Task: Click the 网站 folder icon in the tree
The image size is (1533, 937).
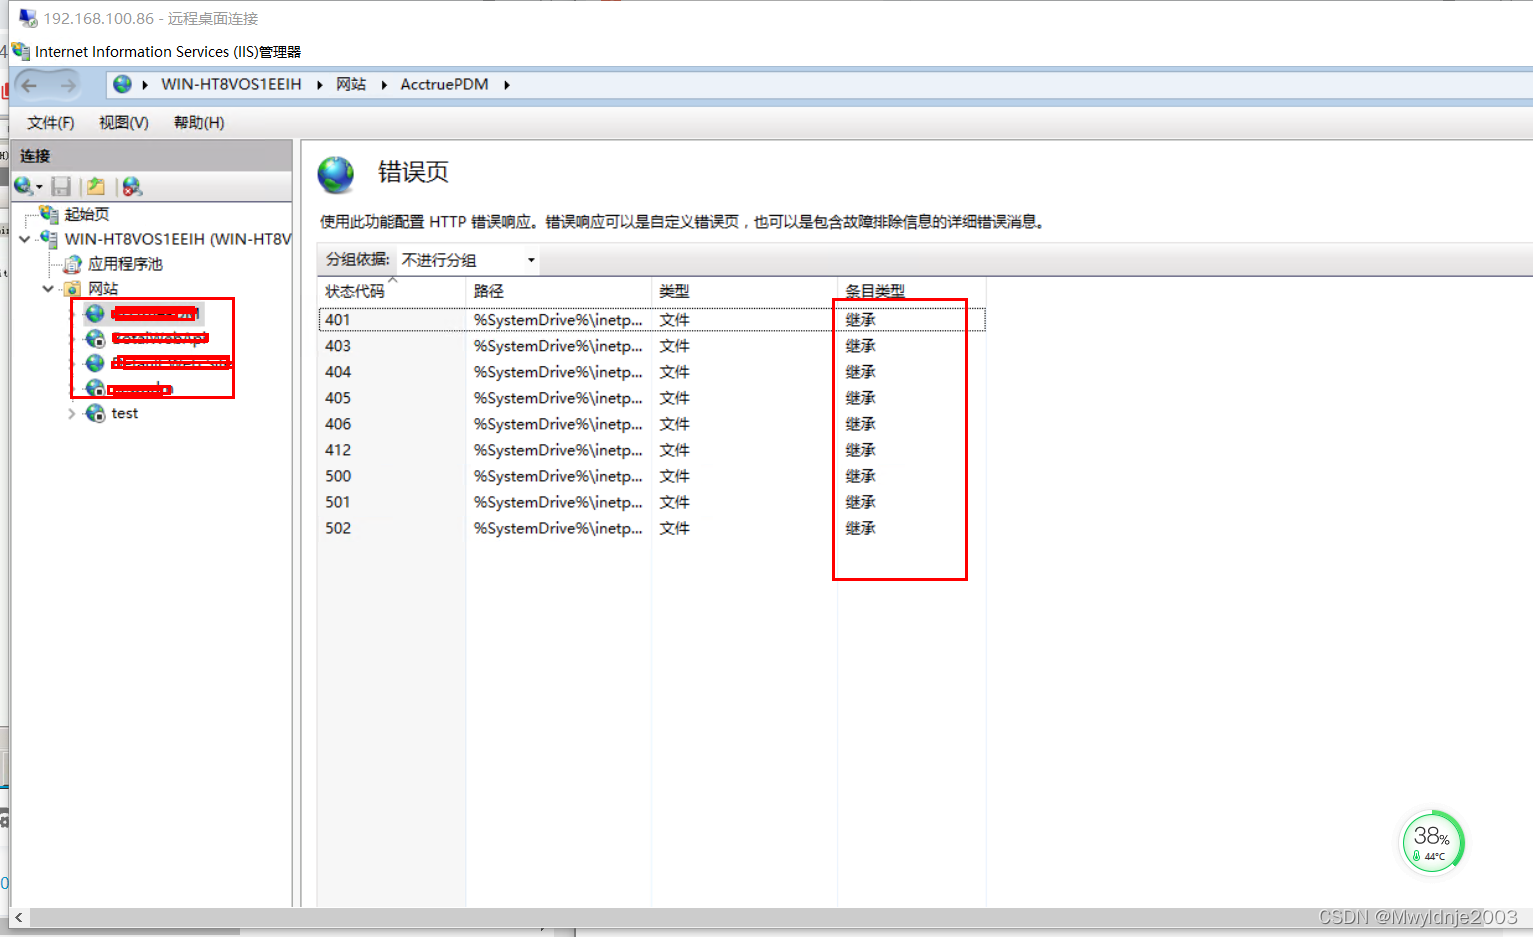Action: tap(73, 289)
